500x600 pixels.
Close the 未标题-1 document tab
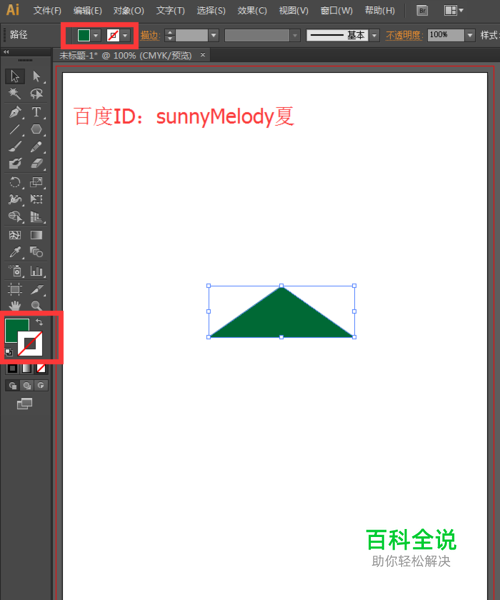[x=203, y=55]
